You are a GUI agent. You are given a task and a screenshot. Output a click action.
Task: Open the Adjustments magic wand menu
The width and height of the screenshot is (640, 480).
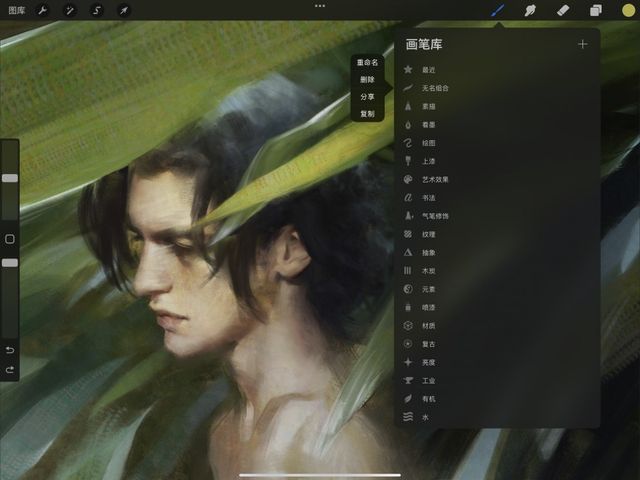pyautogui.click(x=70, y=10)
